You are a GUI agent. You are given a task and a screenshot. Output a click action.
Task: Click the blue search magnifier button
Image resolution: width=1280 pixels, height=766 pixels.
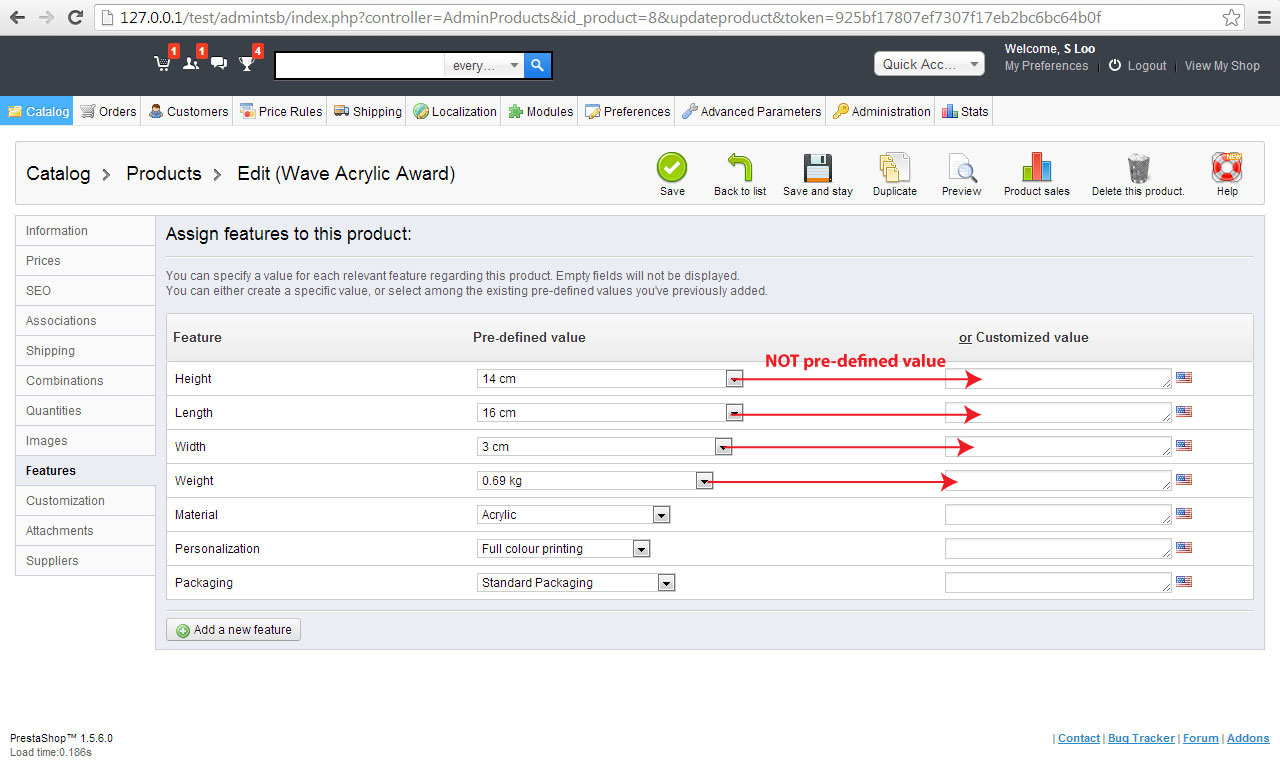click(537, 65)
